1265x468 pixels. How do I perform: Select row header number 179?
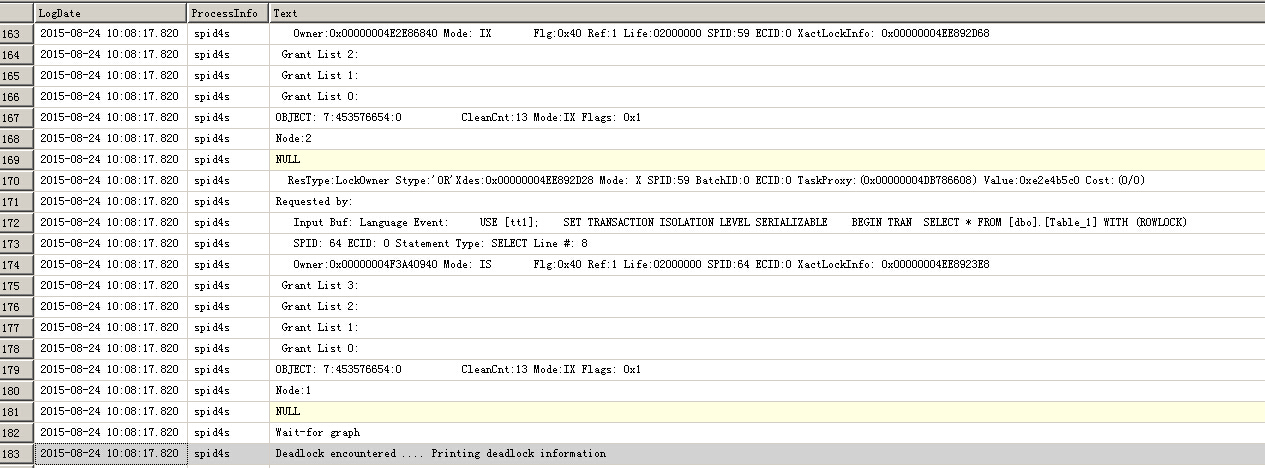pyautogui.click(x=17, y=369)
